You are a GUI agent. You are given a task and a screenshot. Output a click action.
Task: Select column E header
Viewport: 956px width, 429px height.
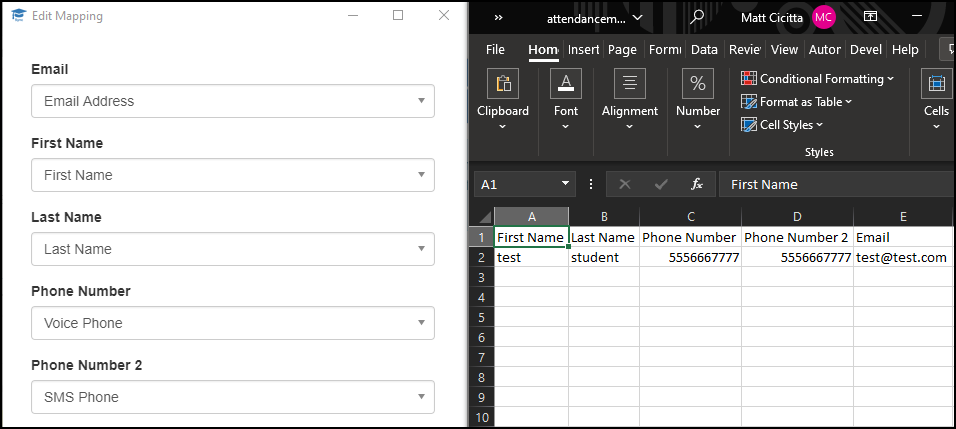click(903, 217)
